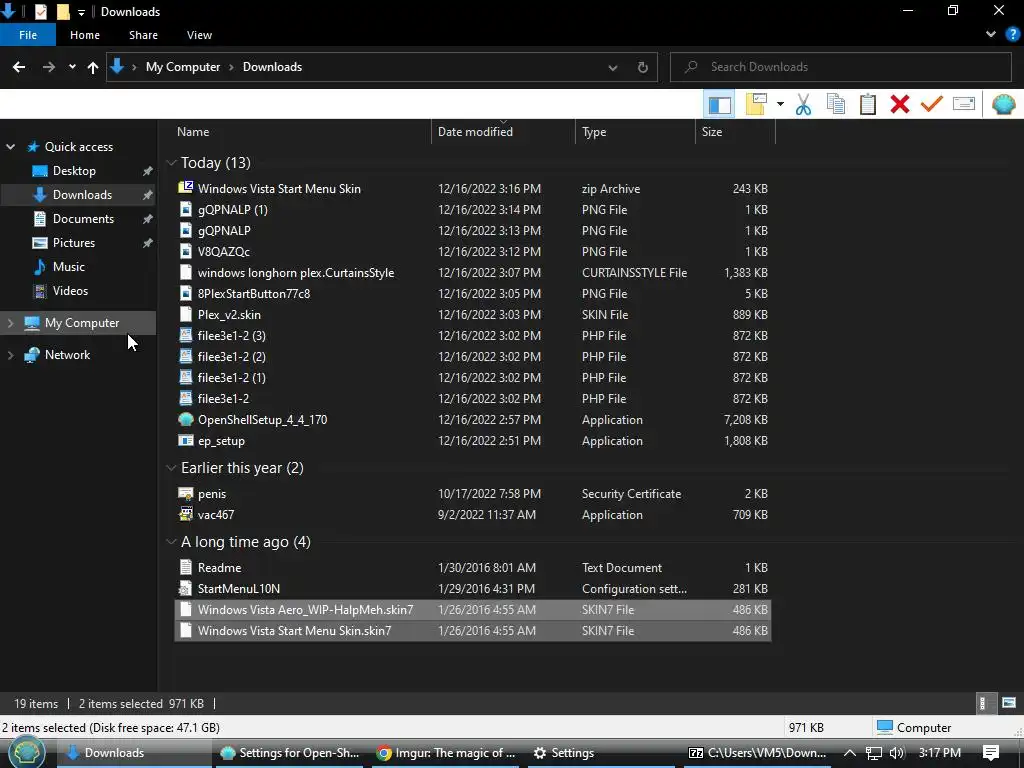The image size is (1024, 768).
Task: Sort by the Name column header
Action: pyautogui.click(x=193, y=131)
